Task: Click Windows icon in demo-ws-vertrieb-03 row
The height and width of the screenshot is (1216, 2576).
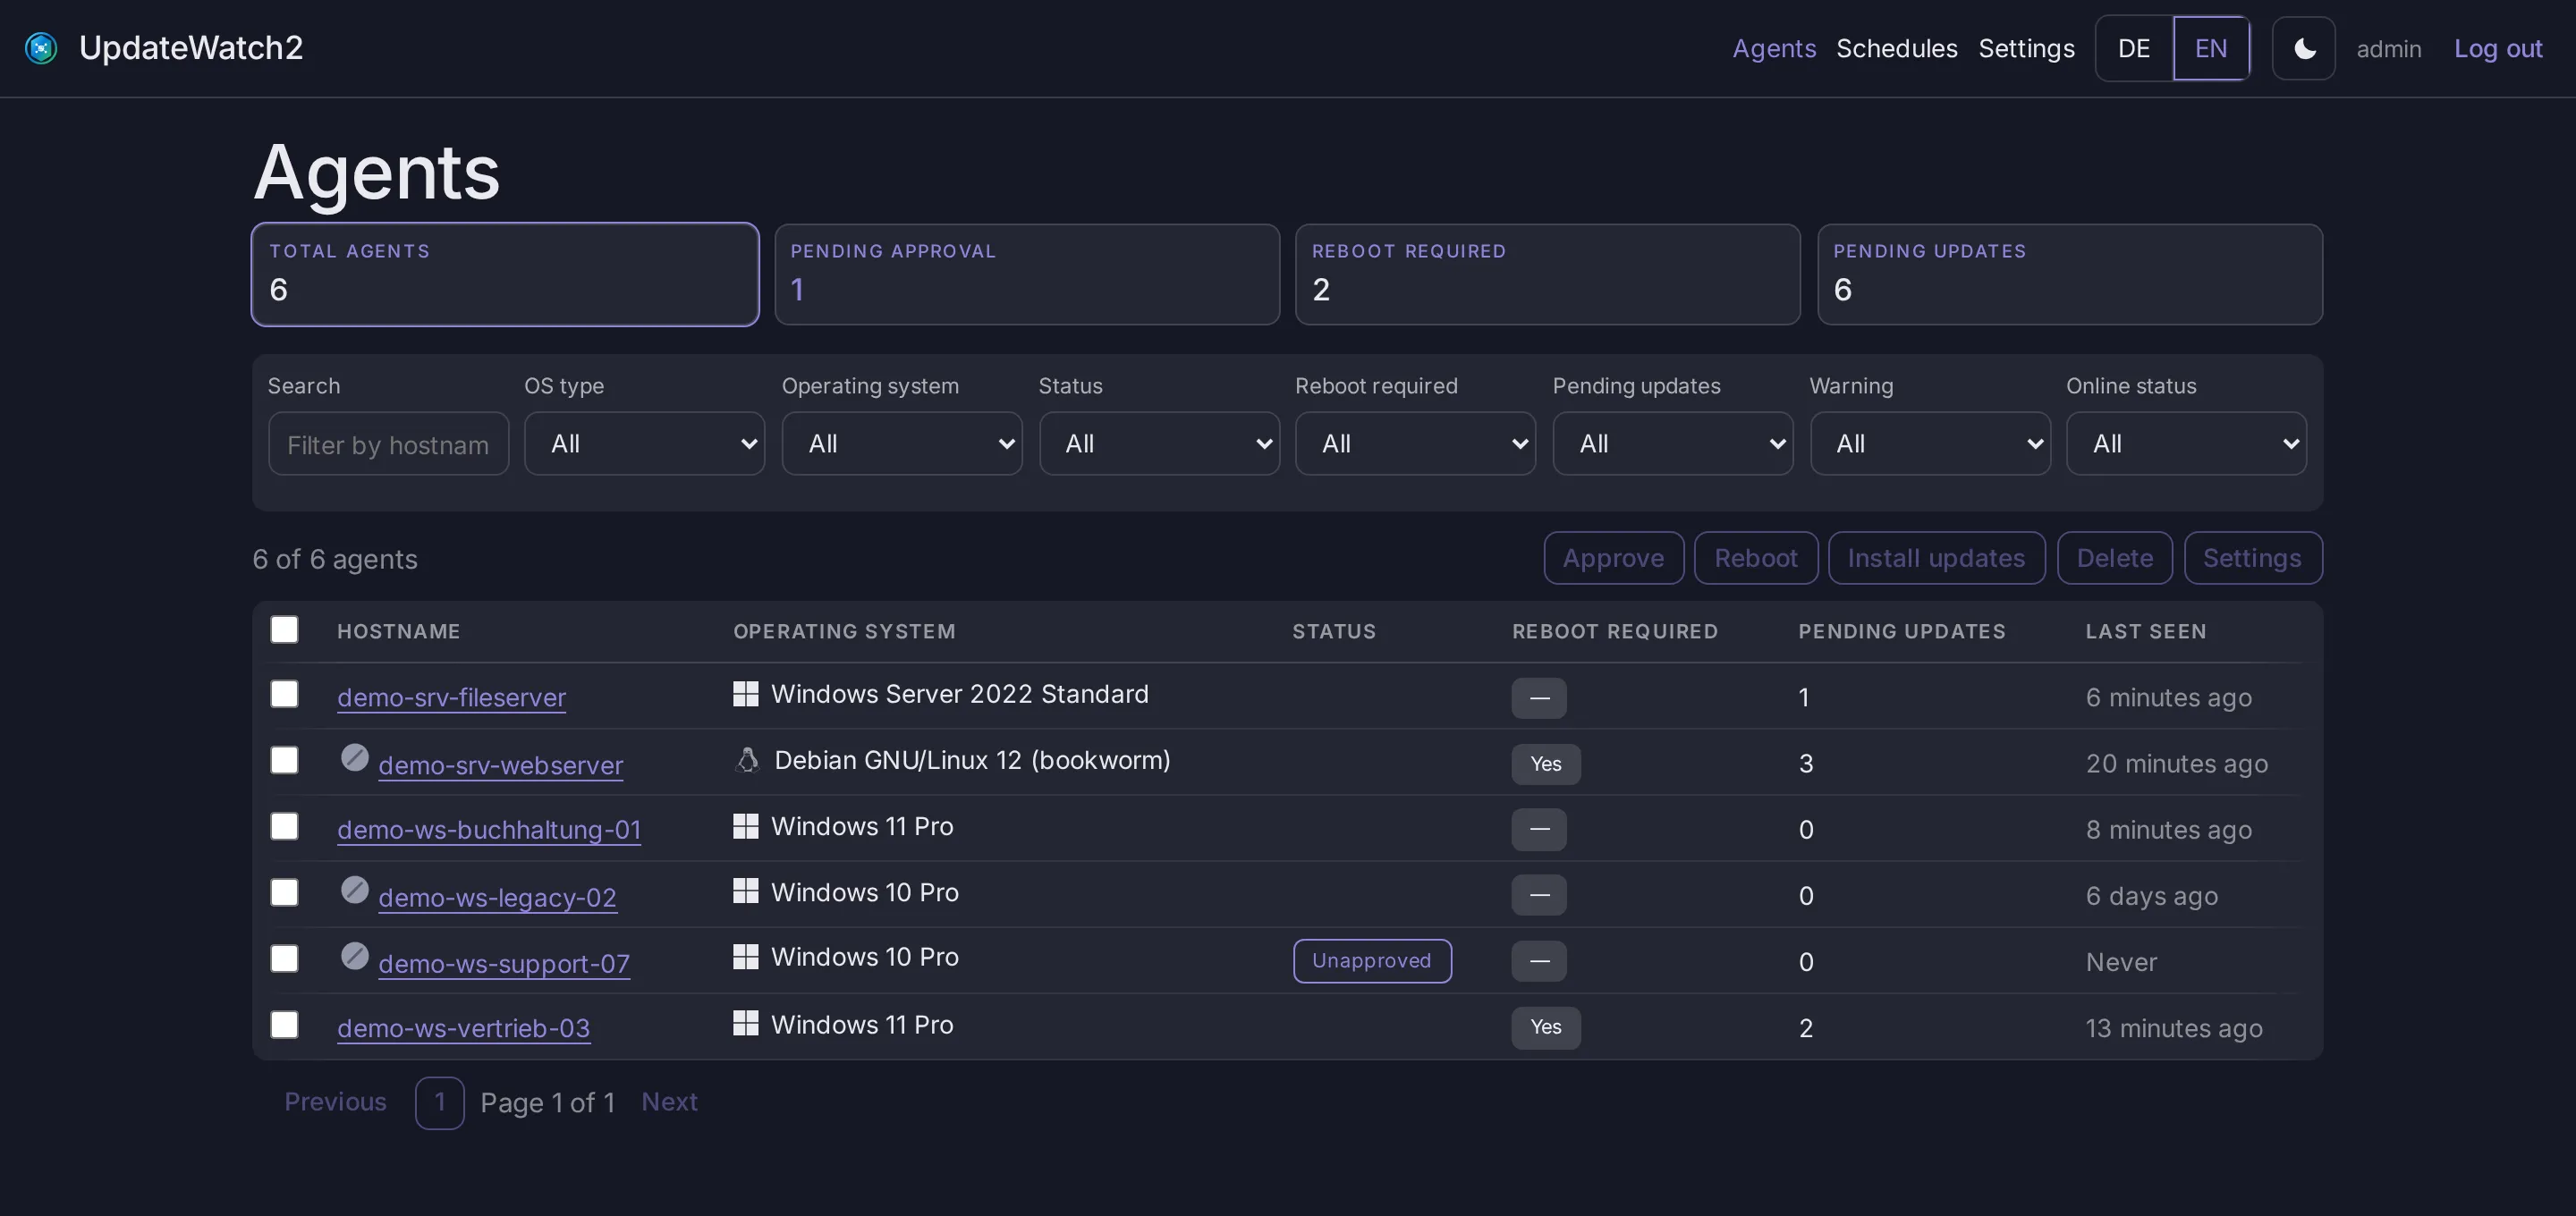Action: click(x=746, y=1023)
